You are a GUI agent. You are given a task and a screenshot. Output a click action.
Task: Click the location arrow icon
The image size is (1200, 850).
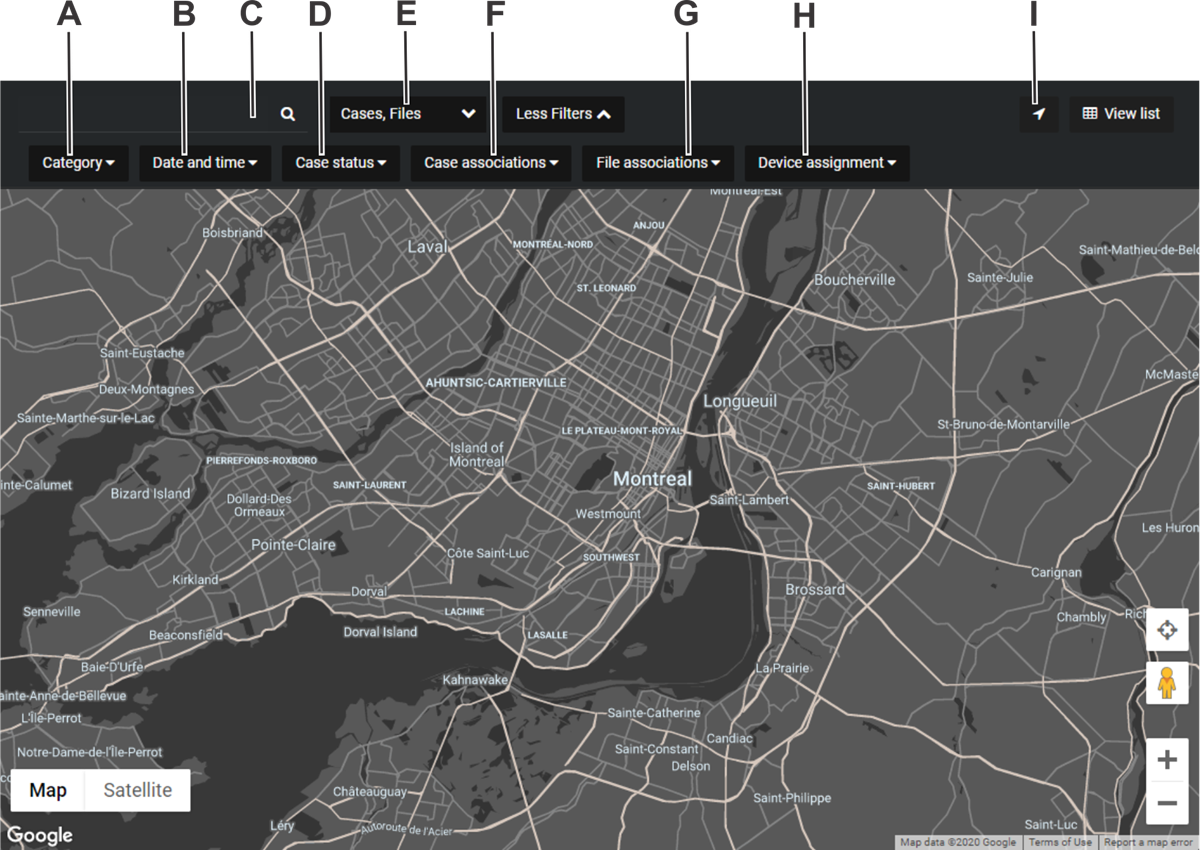1039,114
